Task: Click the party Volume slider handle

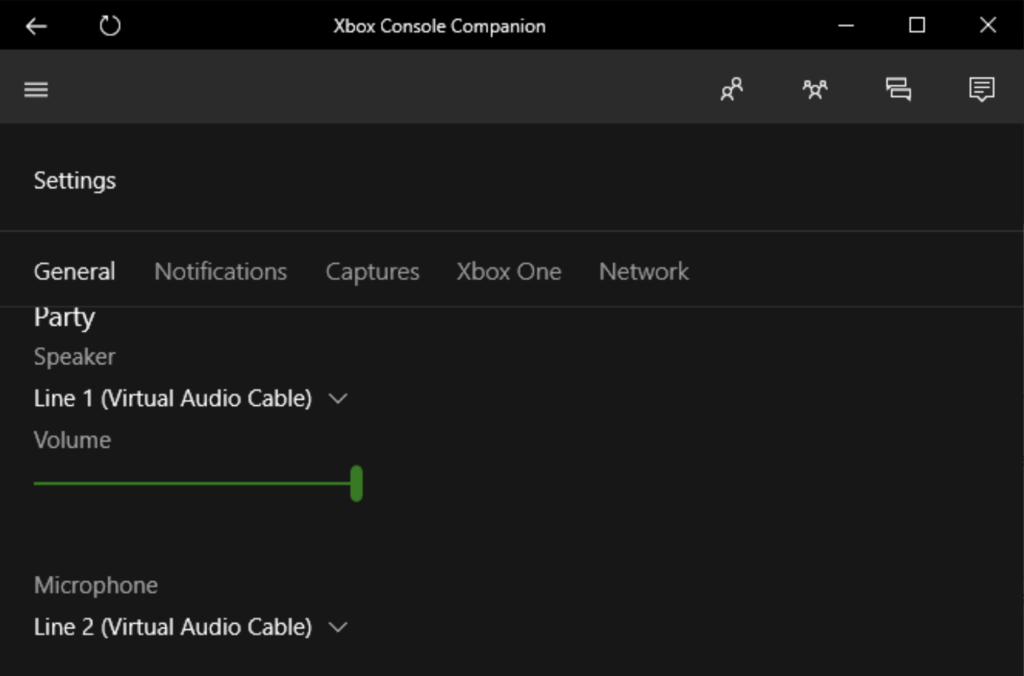Action: pyautogui.click(x=356, y=483)
